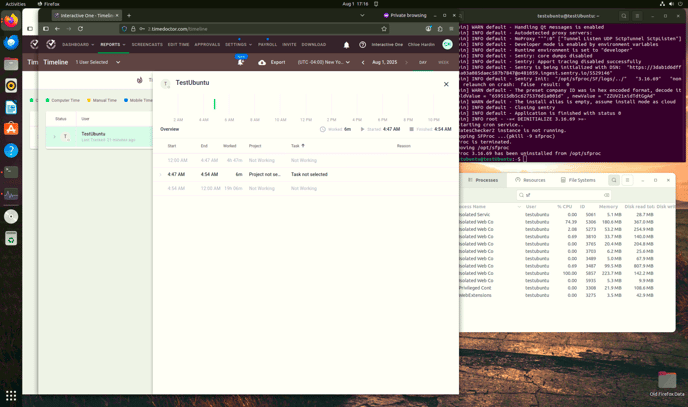Open the Time Doctor notifications bell

point(346,45)
